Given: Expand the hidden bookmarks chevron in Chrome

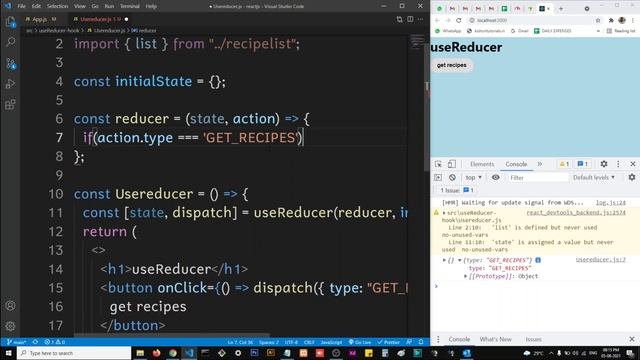Looking at the screenshot, I should pos(598,31).
